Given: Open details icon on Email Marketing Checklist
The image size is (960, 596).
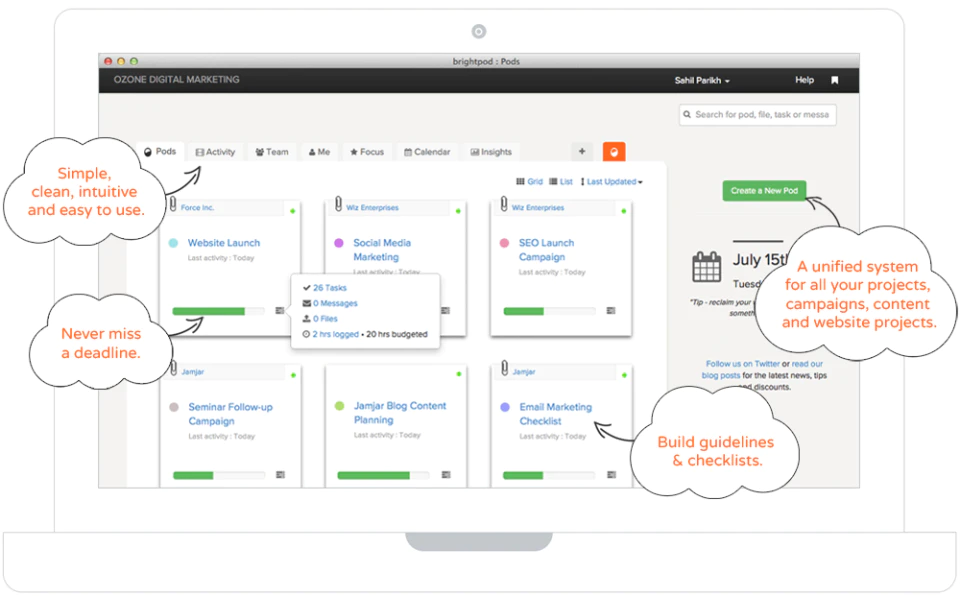Looking at the screenshot, I should (611, 475).
